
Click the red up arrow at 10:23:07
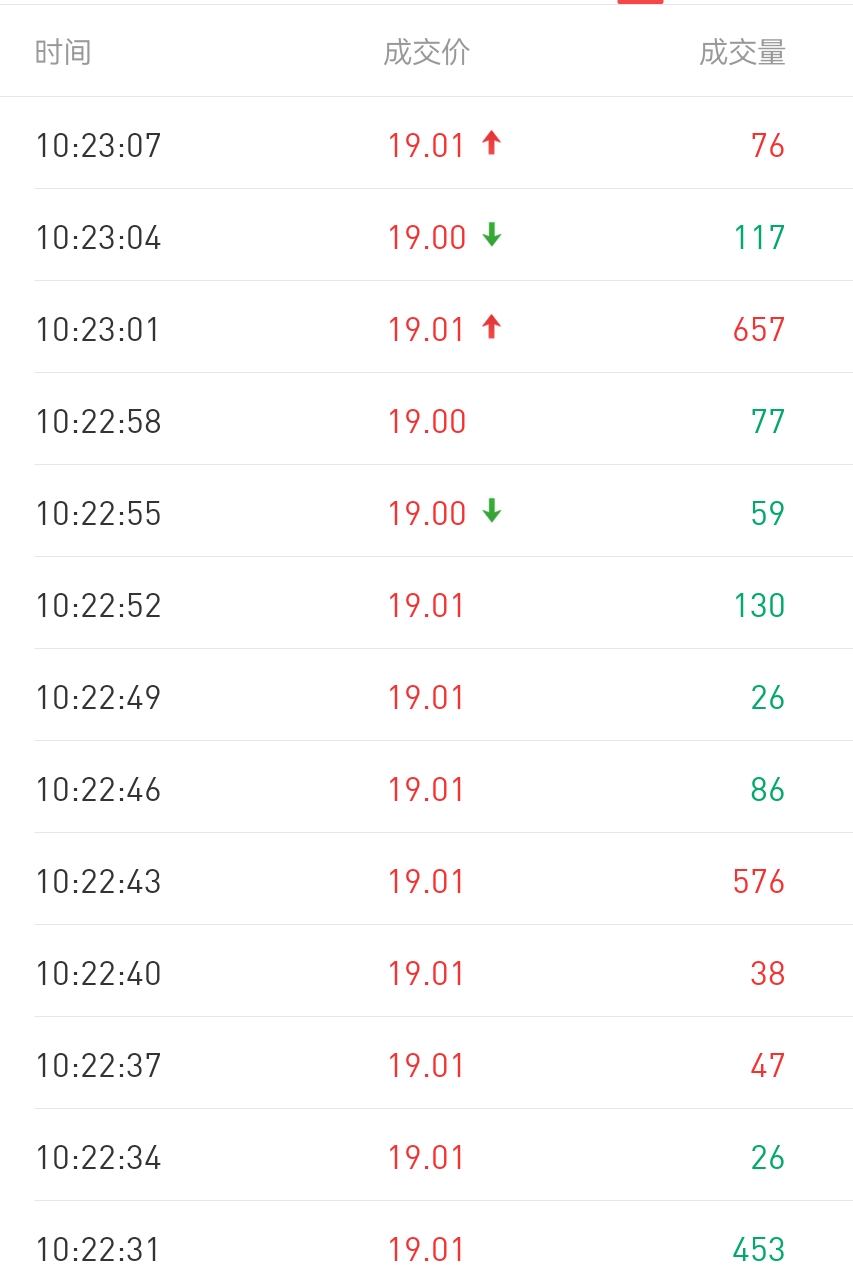click(x=490, y=144)
